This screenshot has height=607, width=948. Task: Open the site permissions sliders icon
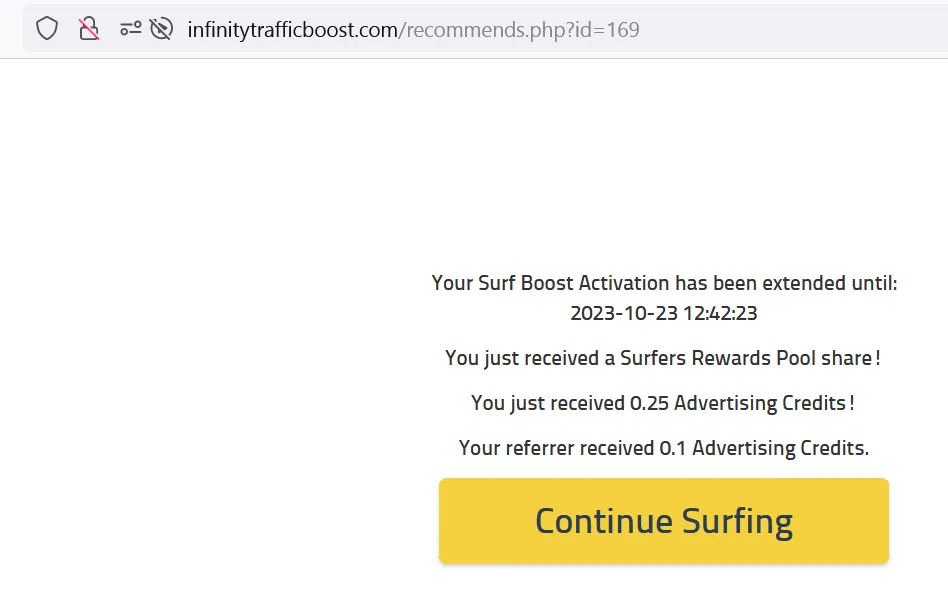click(130, 29)
